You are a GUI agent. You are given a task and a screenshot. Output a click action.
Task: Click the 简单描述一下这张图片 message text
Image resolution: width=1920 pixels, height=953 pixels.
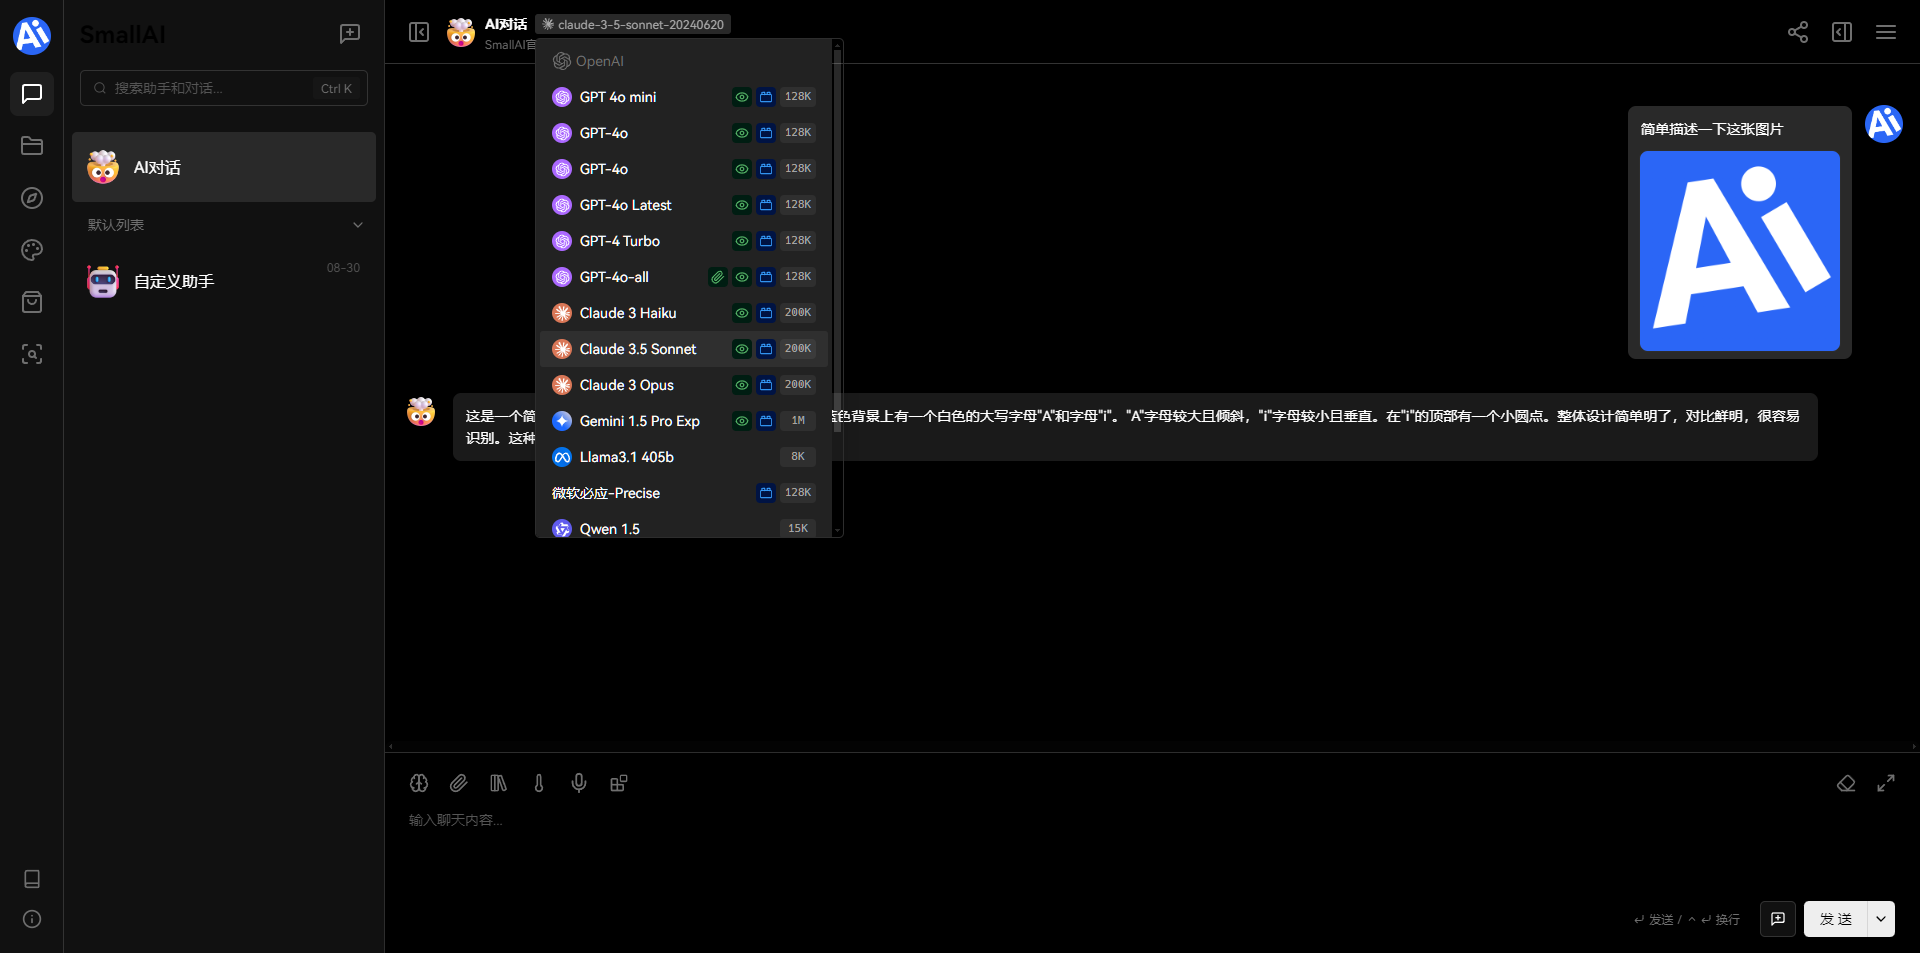1711,129
